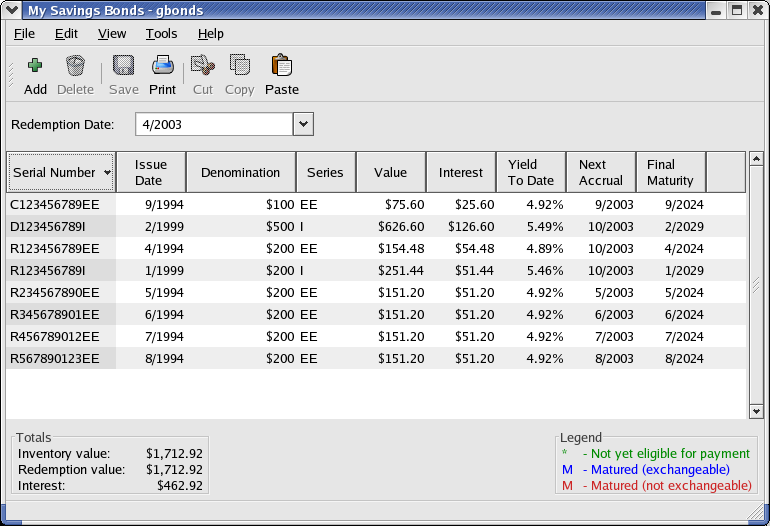Click the Print printer icon
The image size is (770, 526).
click(163, 65)
